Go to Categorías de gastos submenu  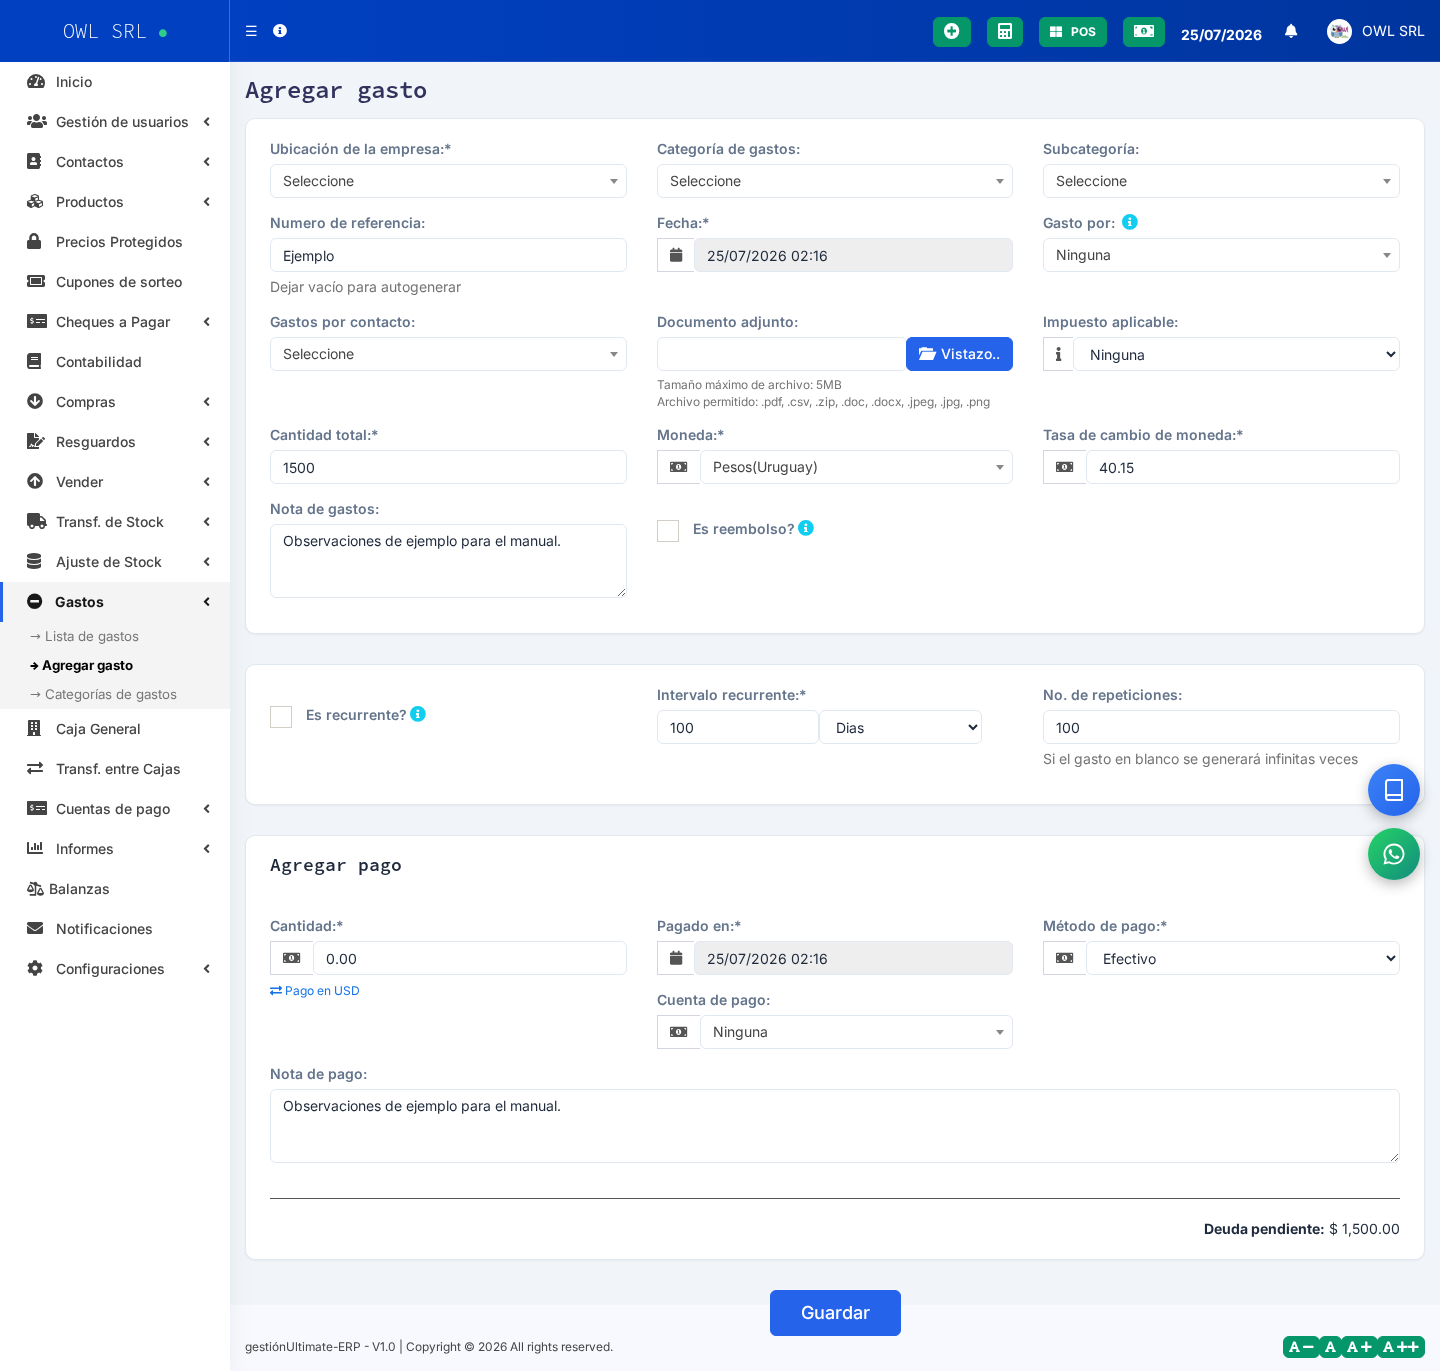(x=104, y=694)
